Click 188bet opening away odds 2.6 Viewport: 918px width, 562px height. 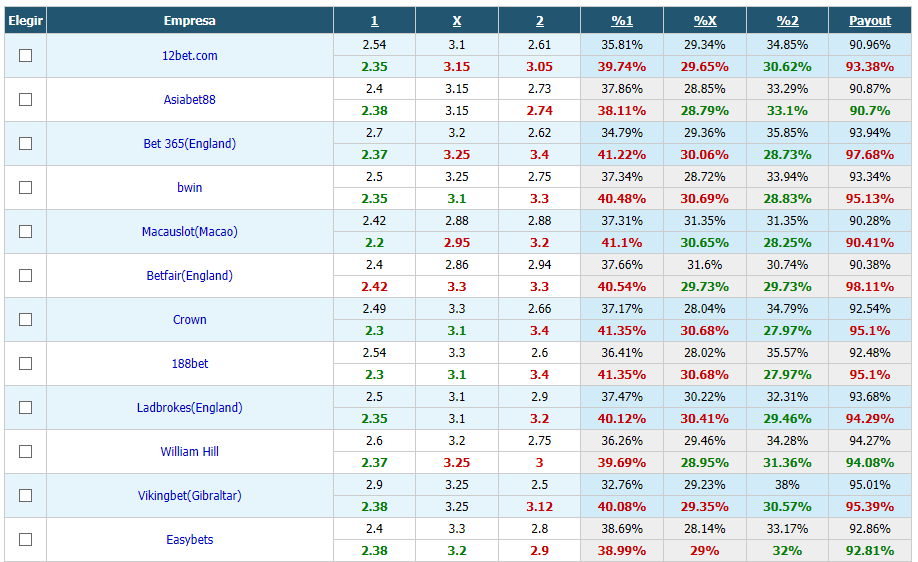pyautogui.click(x=540, y=353)
